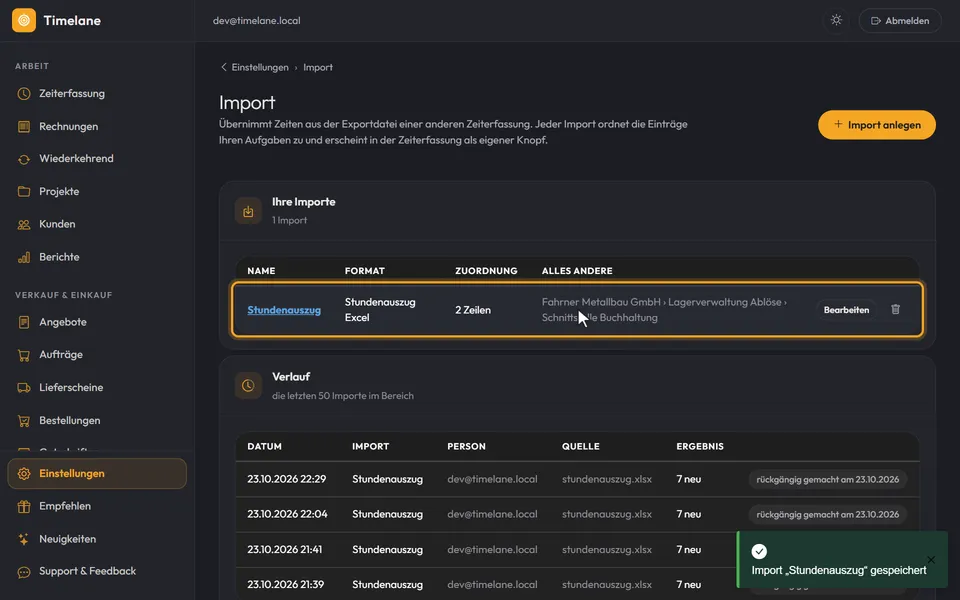
Task: Click Bearbeiten for the Stundenauszug import
Action: pyautogui.click(x=846, y=310)
